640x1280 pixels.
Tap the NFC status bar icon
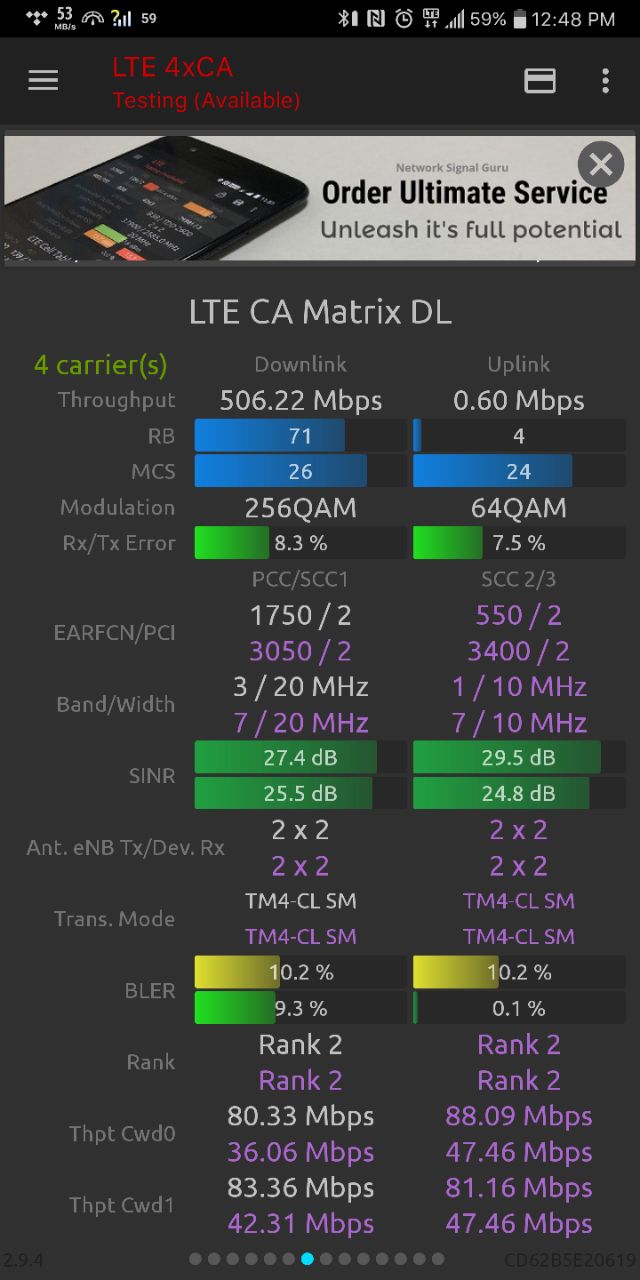375,18
